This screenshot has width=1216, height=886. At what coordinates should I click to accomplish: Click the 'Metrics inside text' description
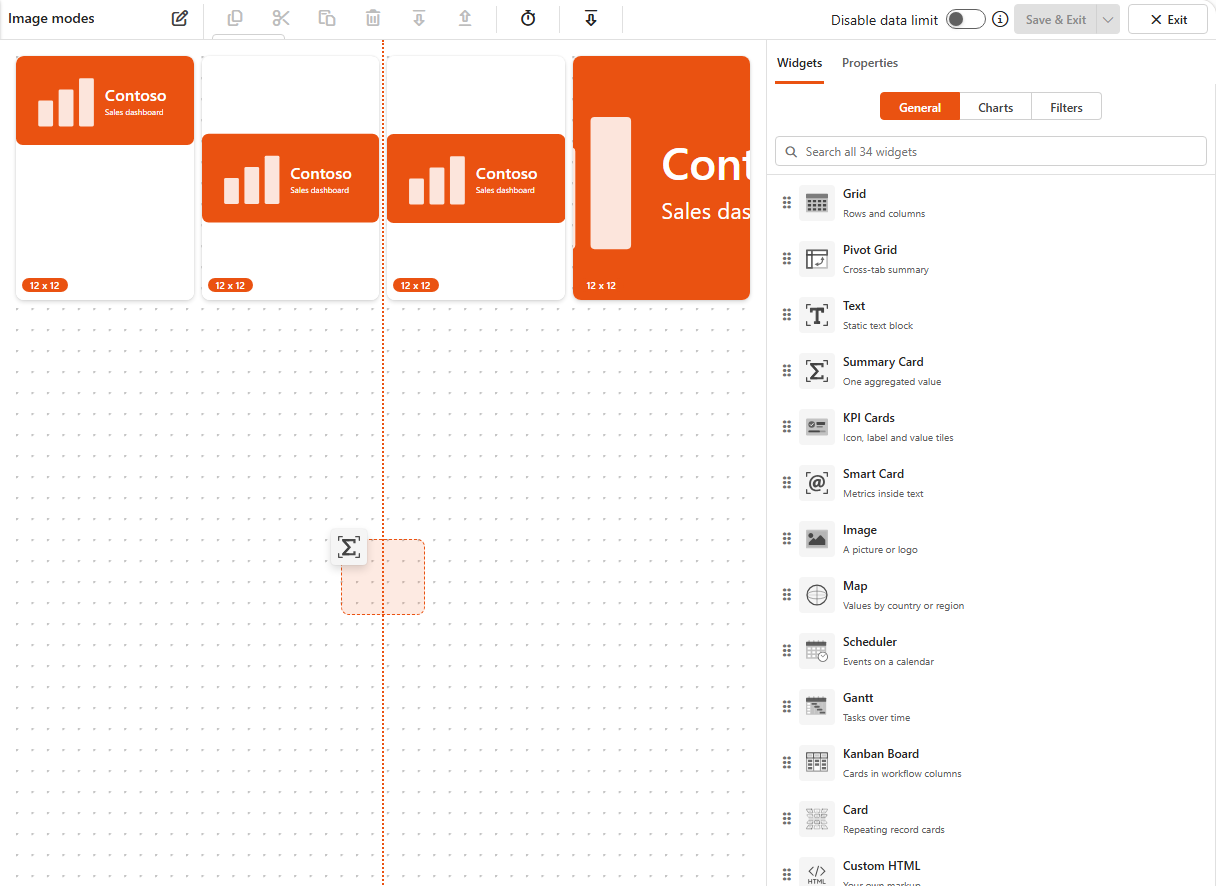[883, 494]
